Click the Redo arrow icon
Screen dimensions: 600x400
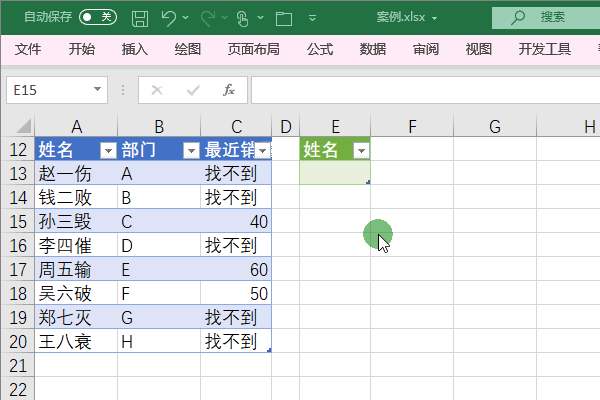209,18
